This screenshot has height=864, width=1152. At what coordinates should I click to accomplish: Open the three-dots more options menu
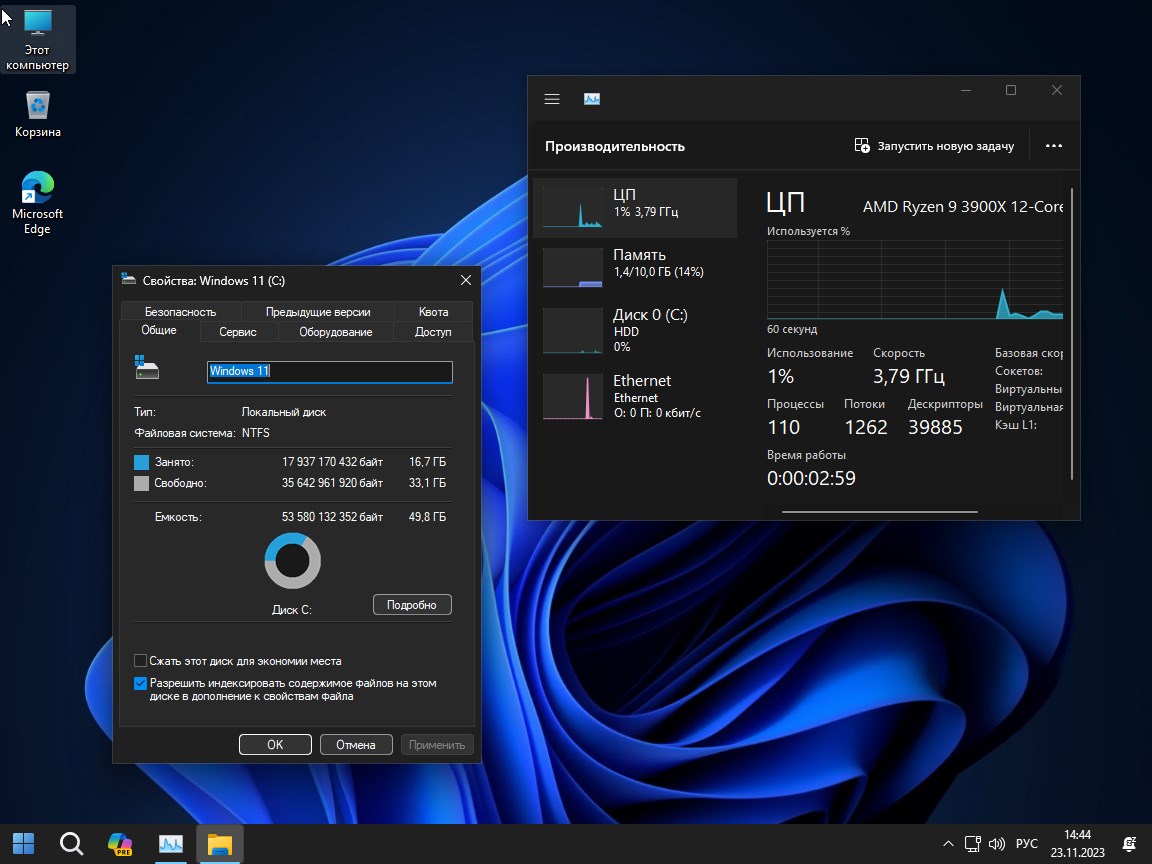pyautogui.click(x=1053, y=146)
